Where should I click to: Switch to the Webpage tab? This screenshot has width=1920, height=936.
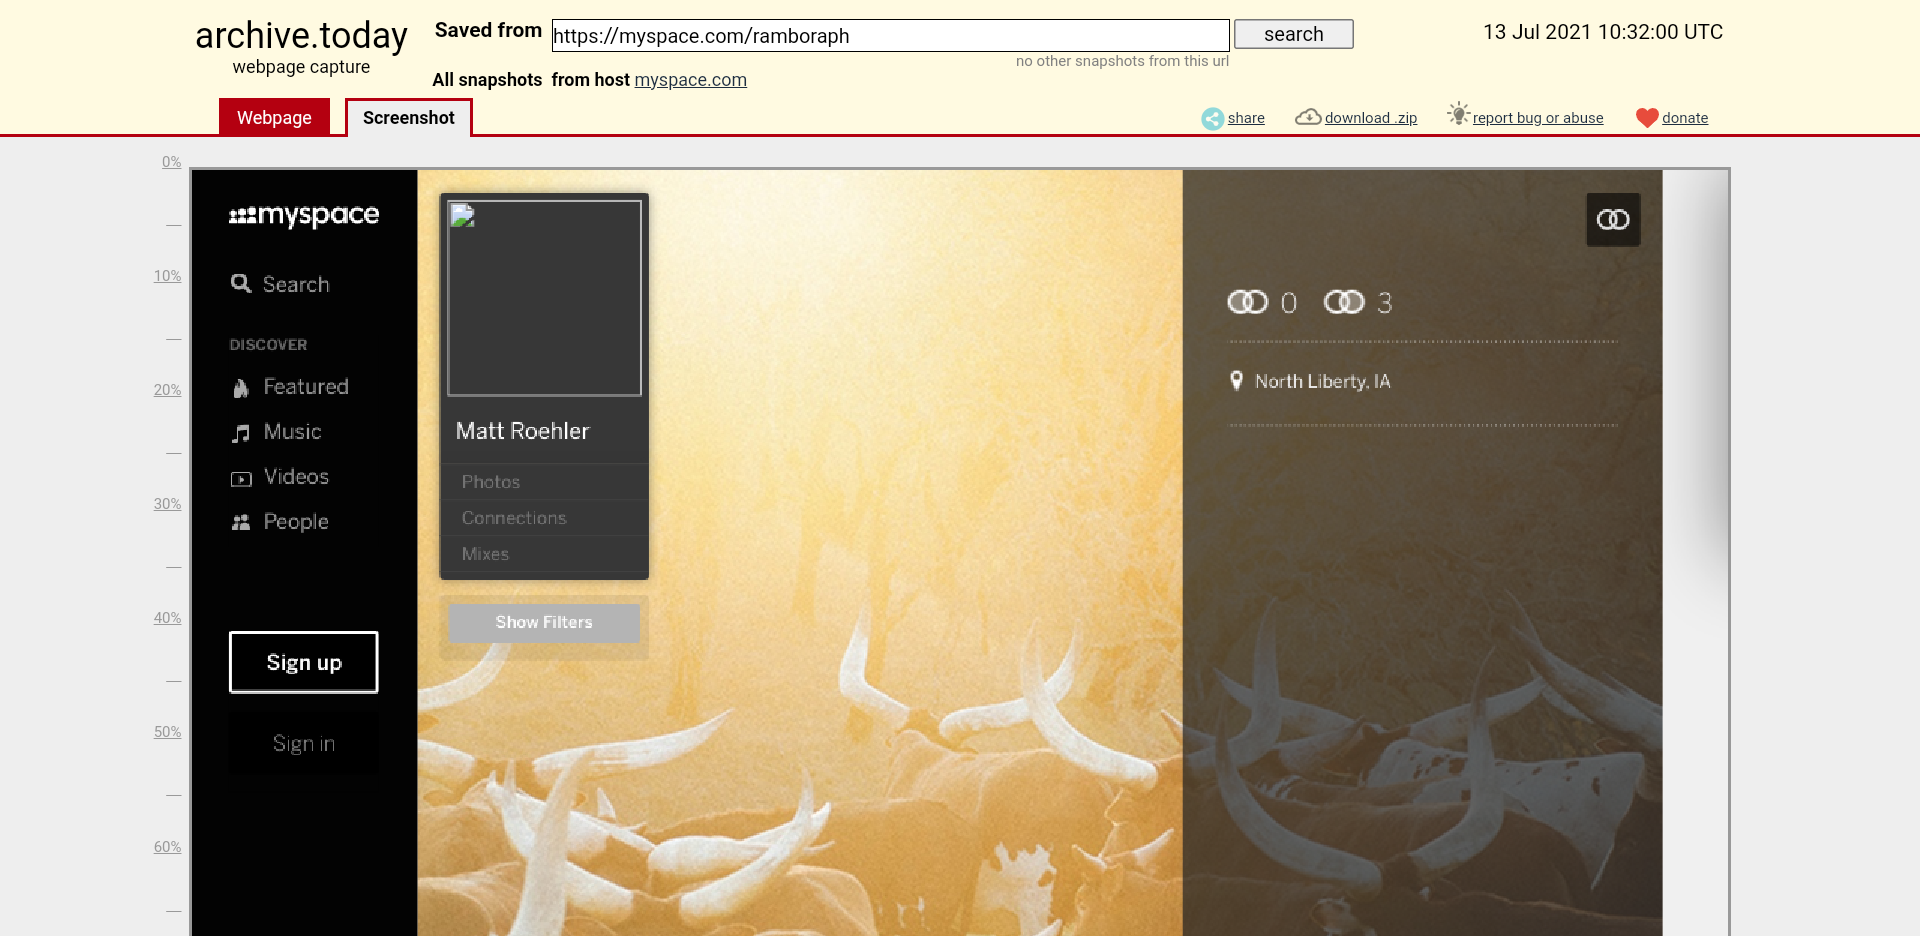pos(274,117)
